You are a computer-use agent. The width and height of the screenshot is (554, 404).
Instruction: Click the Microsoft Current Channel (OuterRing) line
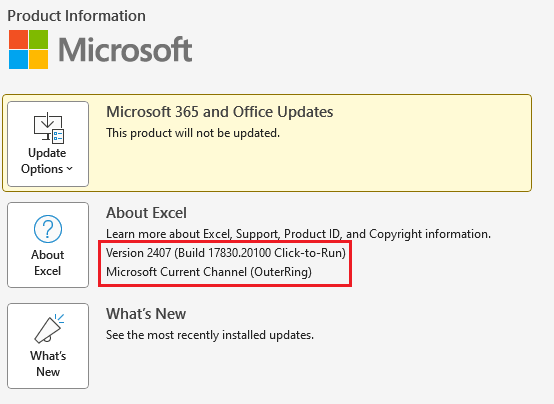coord(209,272)
